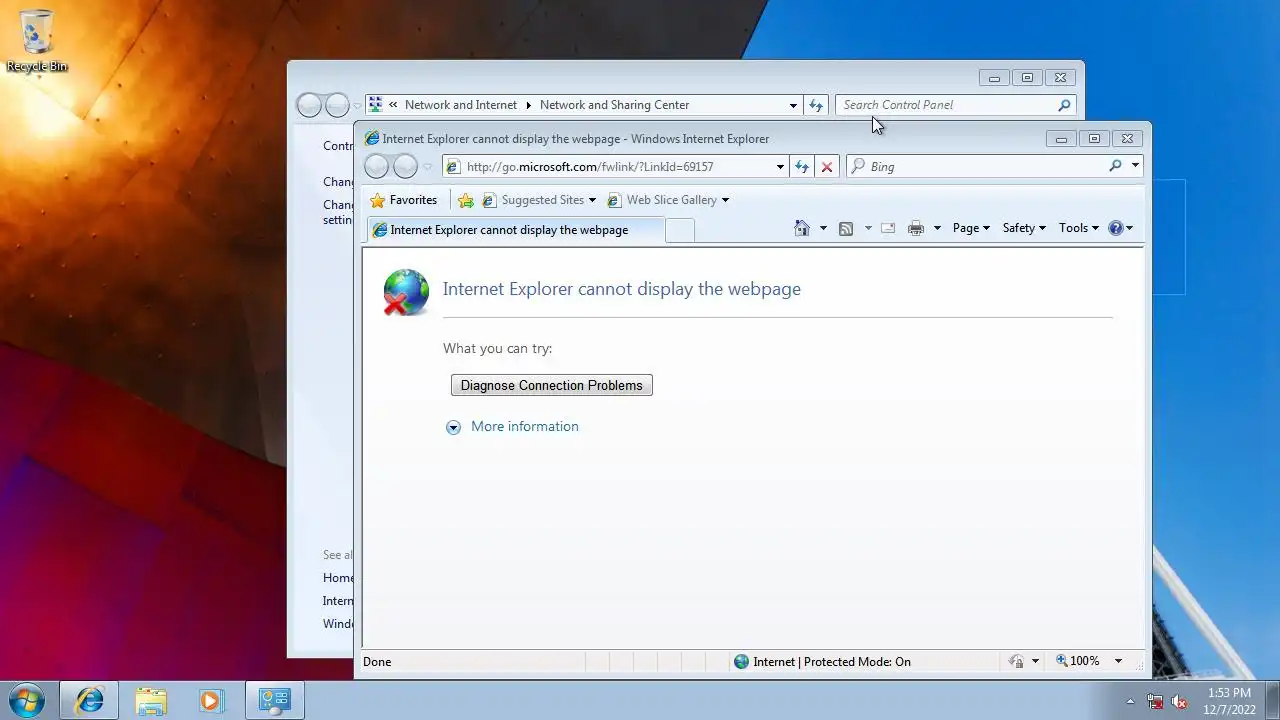Click the Control Panel refresh icon

click(816, 105)
